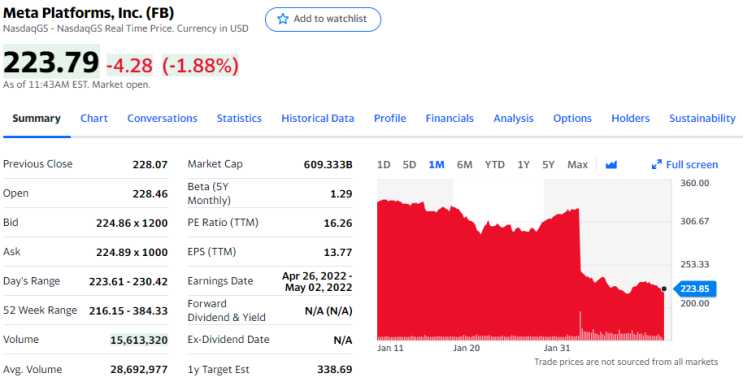Screen dimensions: 743x382
Task: Set chart range to 1Y
Action: [523, 164]
